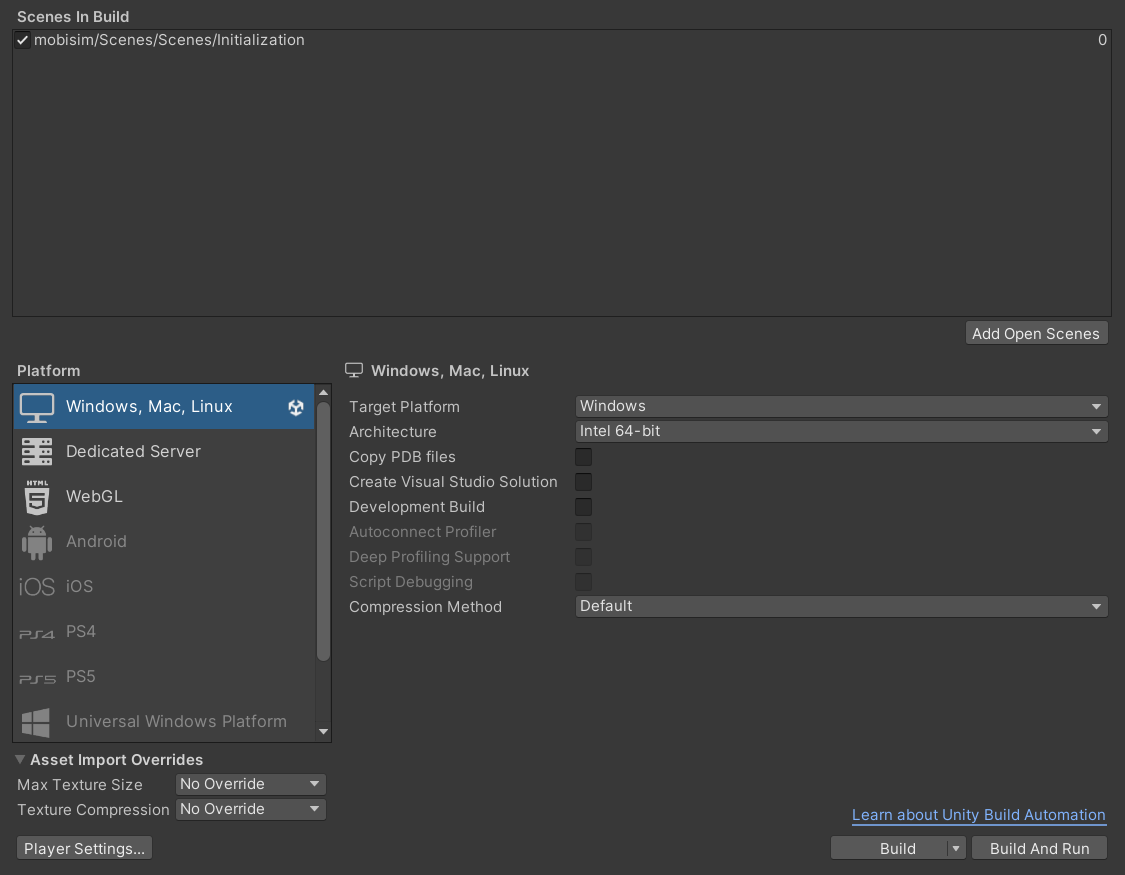Enable Development Build checkbox

tap(583, 507)
